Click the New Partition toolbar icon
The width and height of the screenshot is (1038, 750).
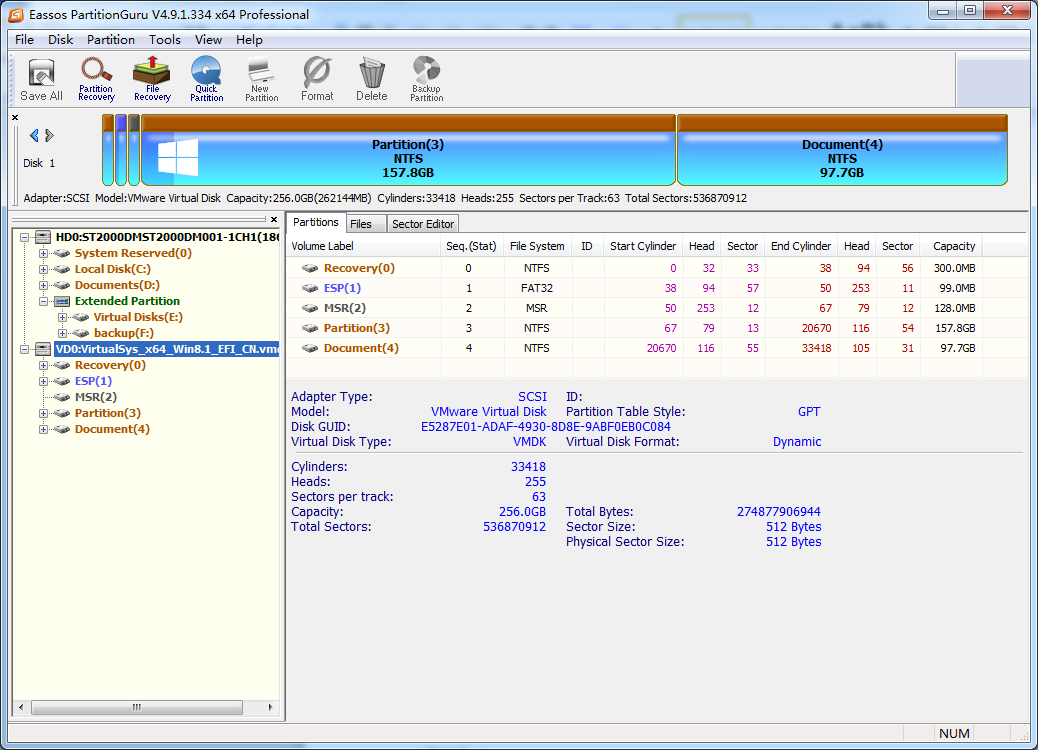(x=261, y=79)
